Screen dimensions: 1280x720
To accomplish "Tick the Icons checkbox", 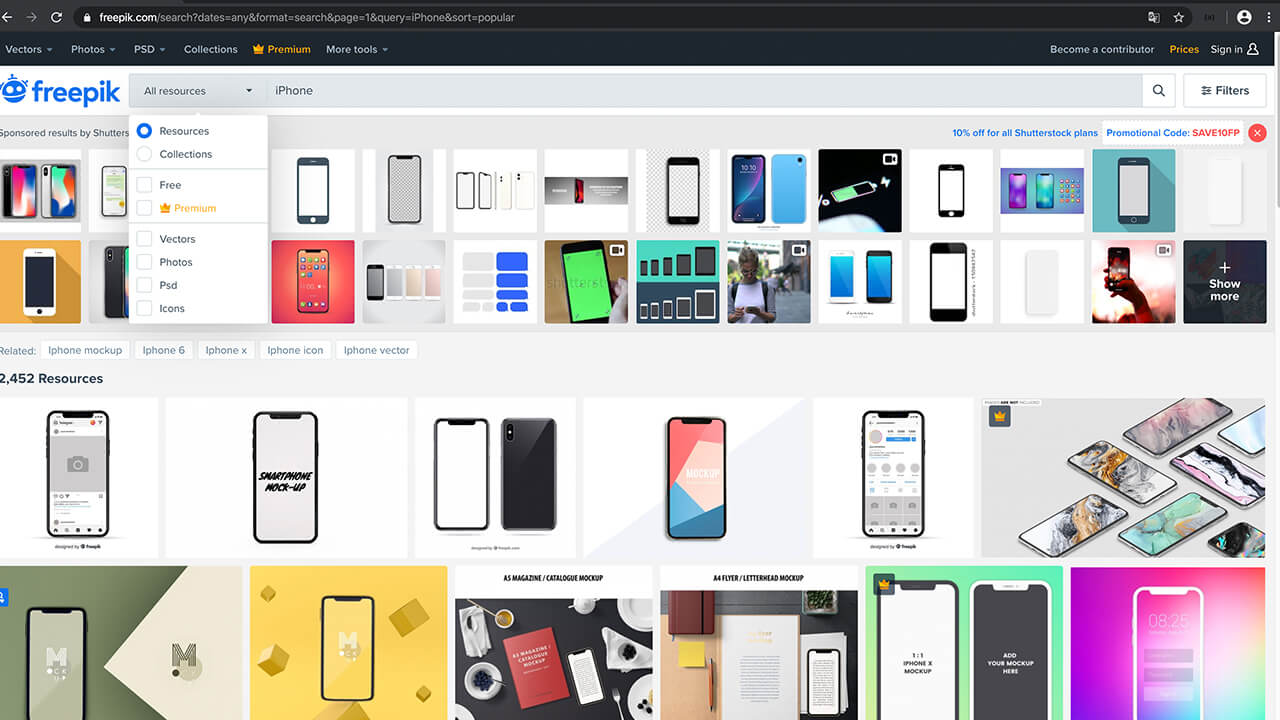I will (x=145, y=308).
